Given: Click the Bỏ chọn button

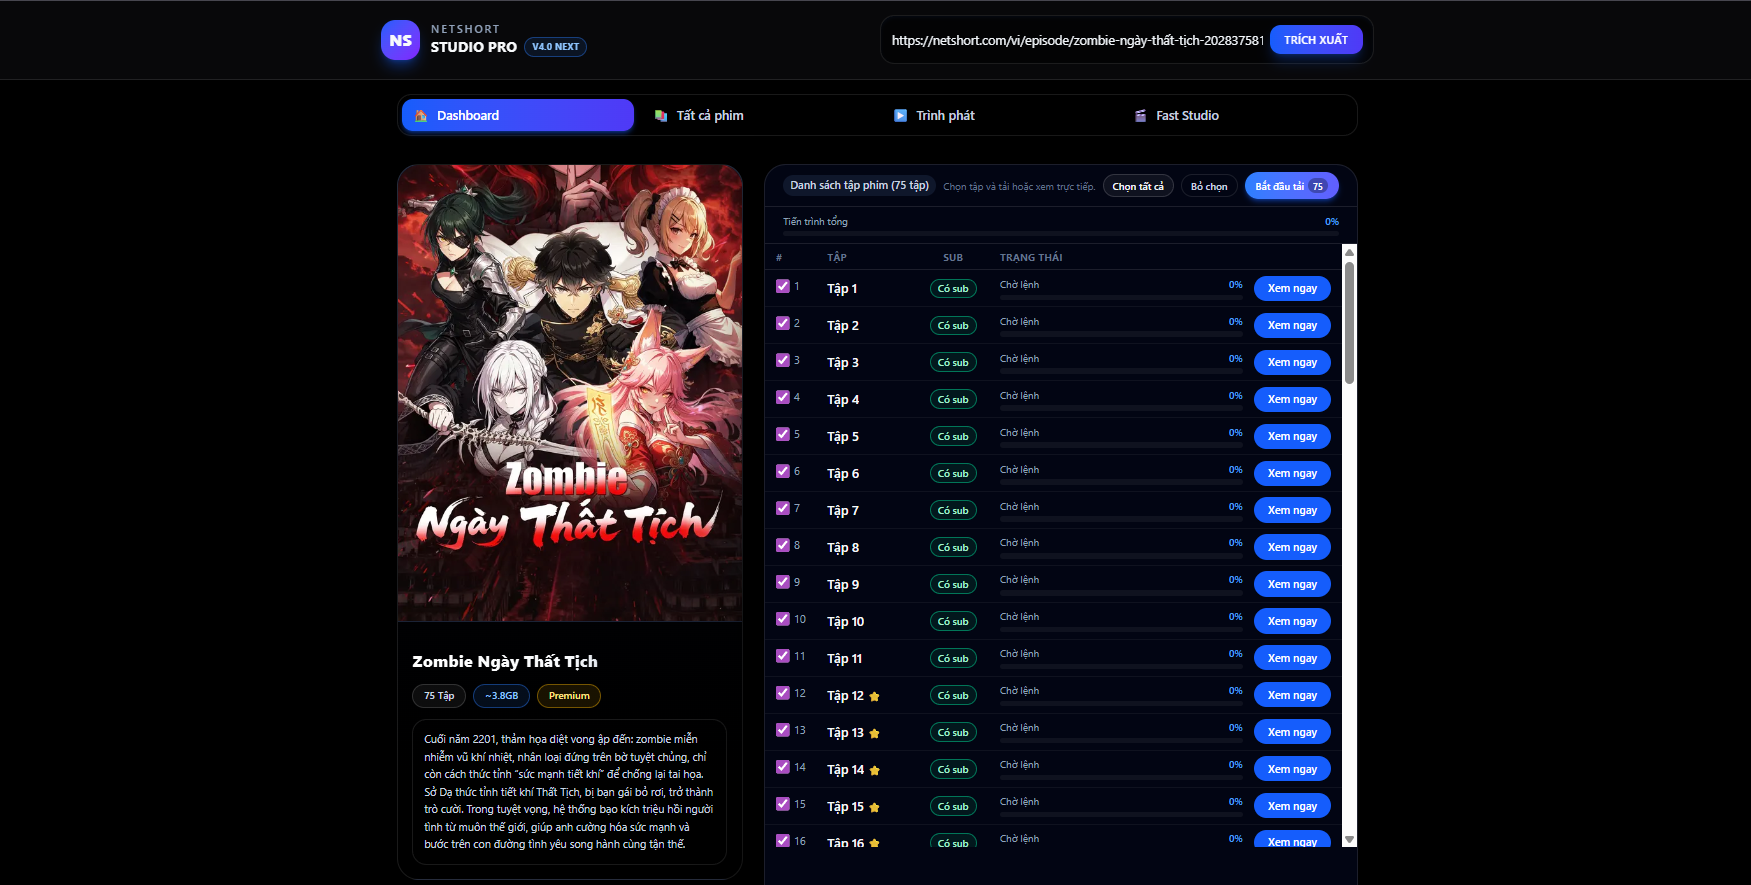Looking at the screenshot, I should [1209, 186].
